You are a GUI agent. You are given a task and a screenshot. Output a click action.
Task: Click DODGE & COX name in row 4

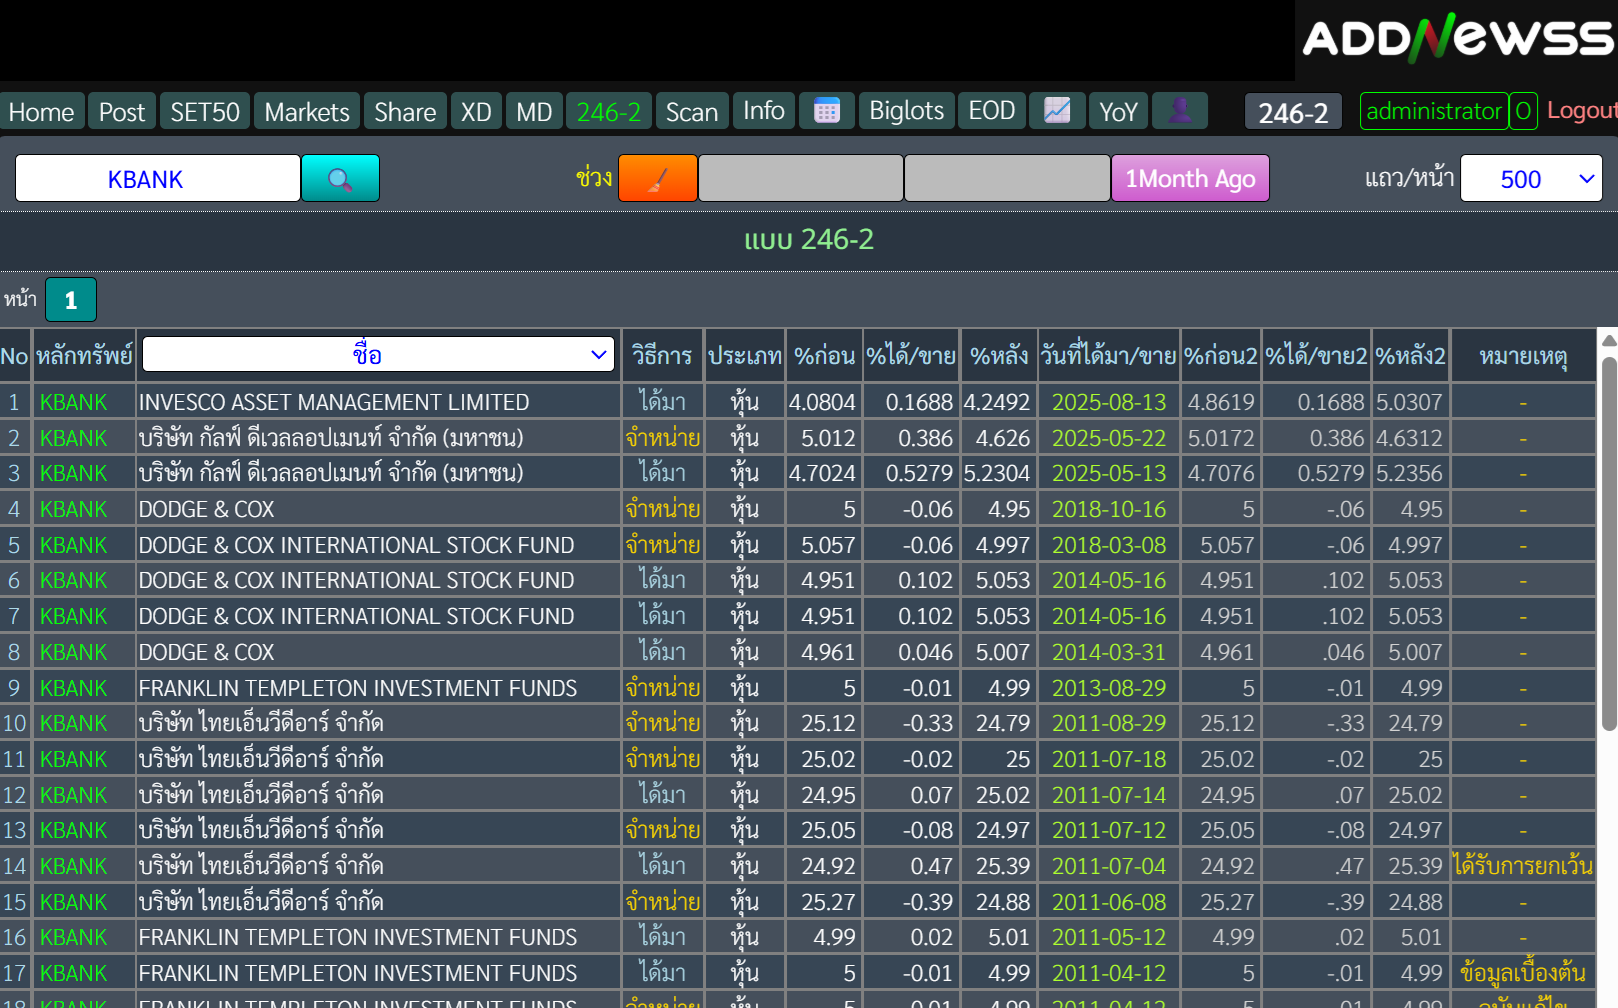point(206,509)
